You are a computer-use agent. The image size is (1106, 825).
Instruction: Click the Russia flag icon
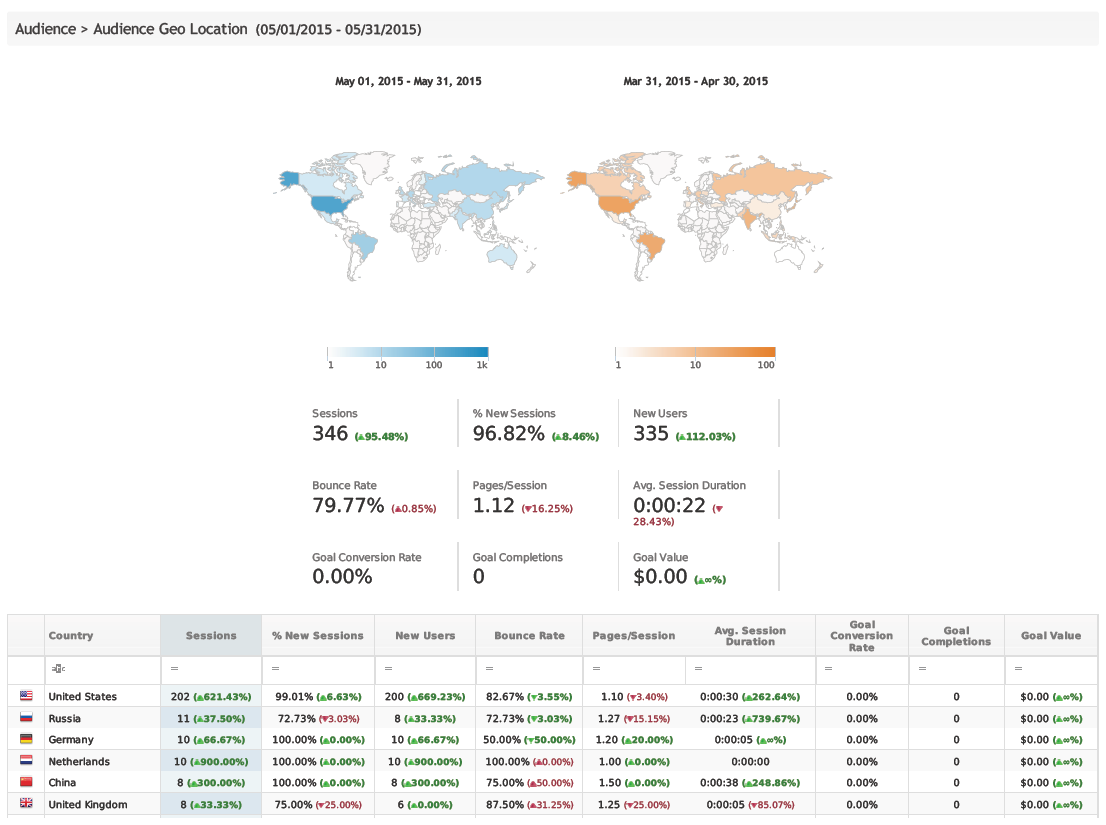click(26, 718)
